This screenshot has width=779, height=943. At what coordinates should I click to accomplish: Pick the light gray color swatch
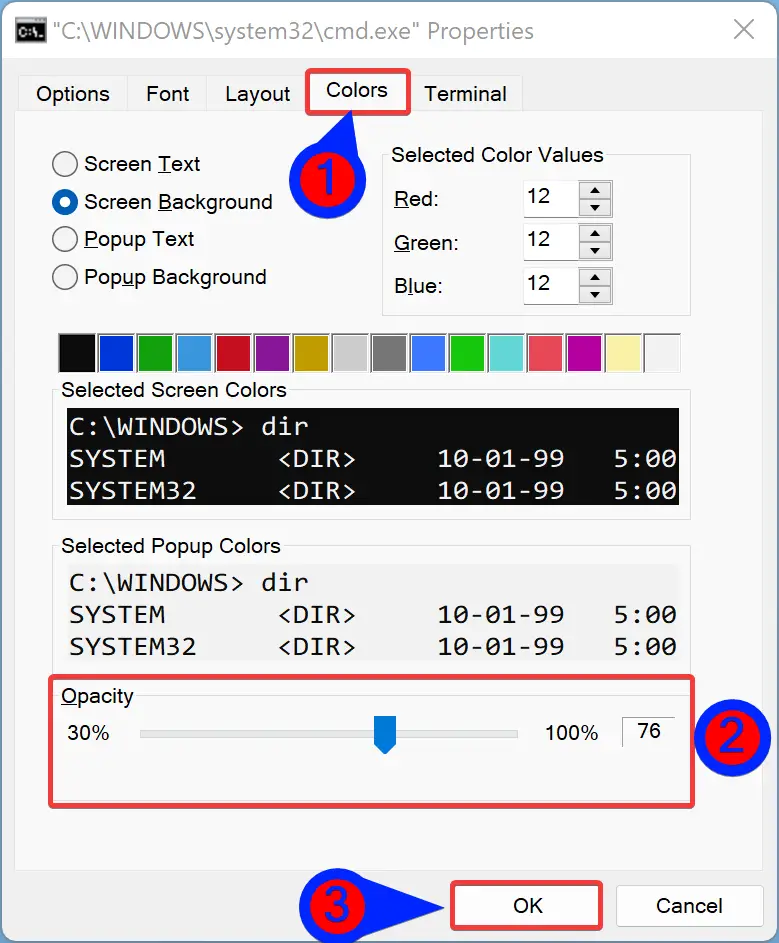[350, 353]
